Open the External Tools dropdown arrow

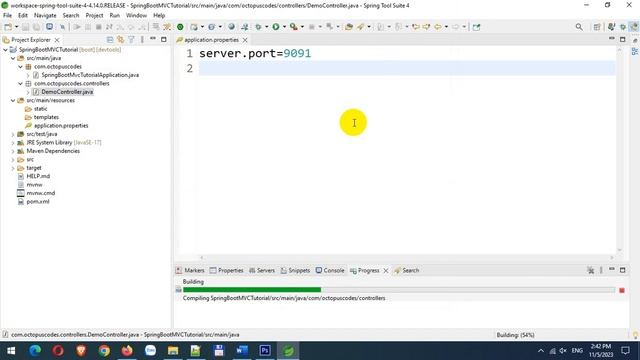302,27
